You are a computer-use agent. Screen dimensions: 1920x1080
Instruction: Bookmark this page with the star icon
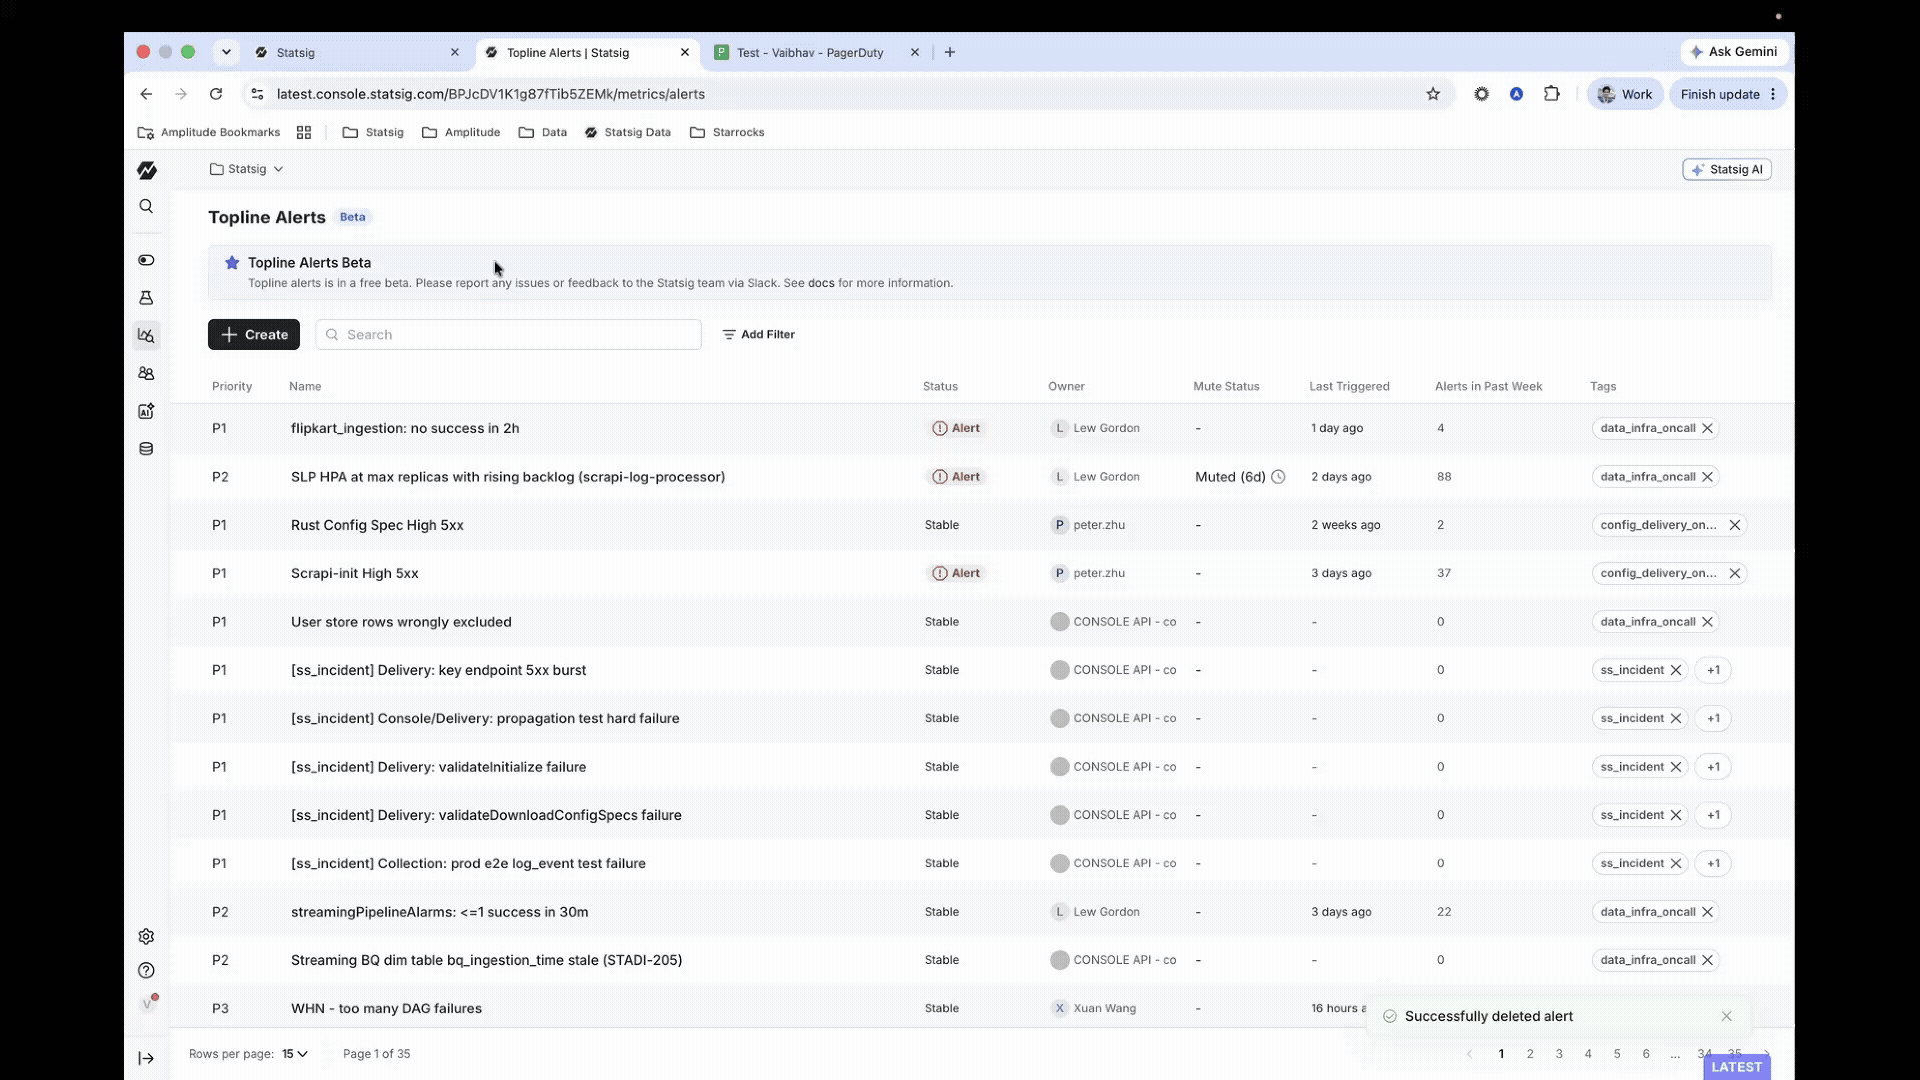(1433, 94)
